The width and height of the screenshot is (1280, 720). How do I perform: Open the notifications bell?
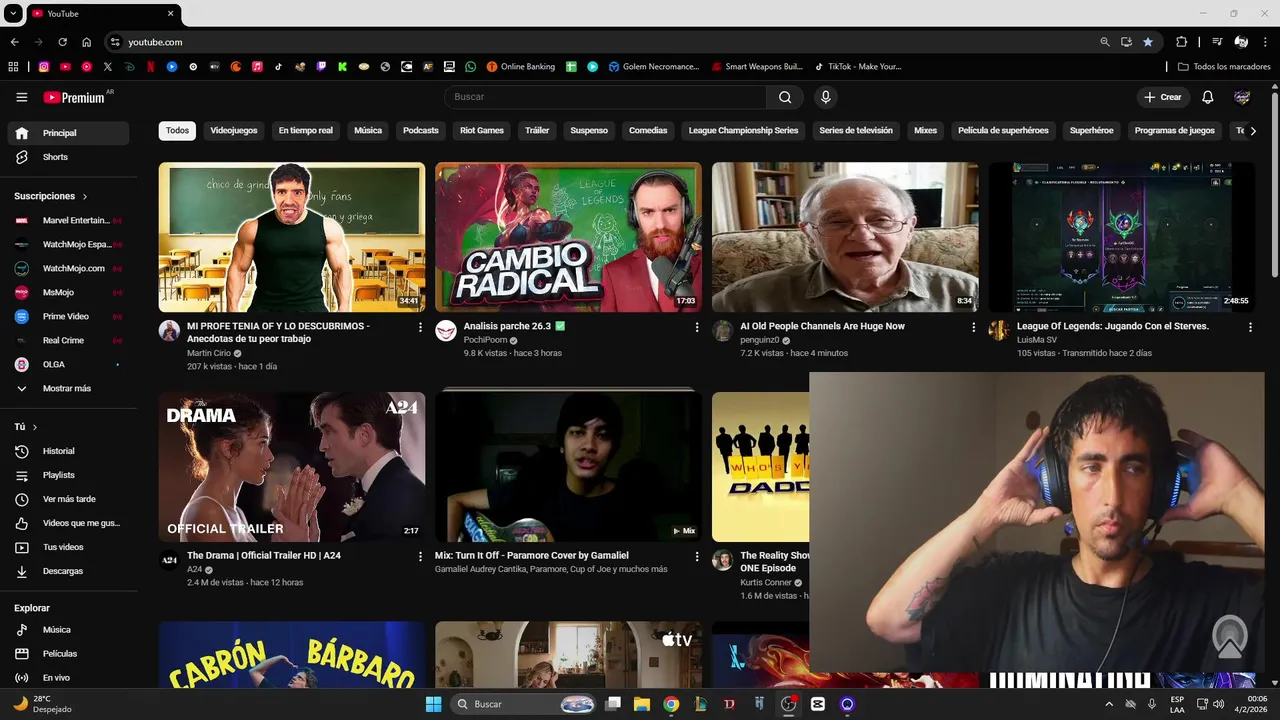1207,97
